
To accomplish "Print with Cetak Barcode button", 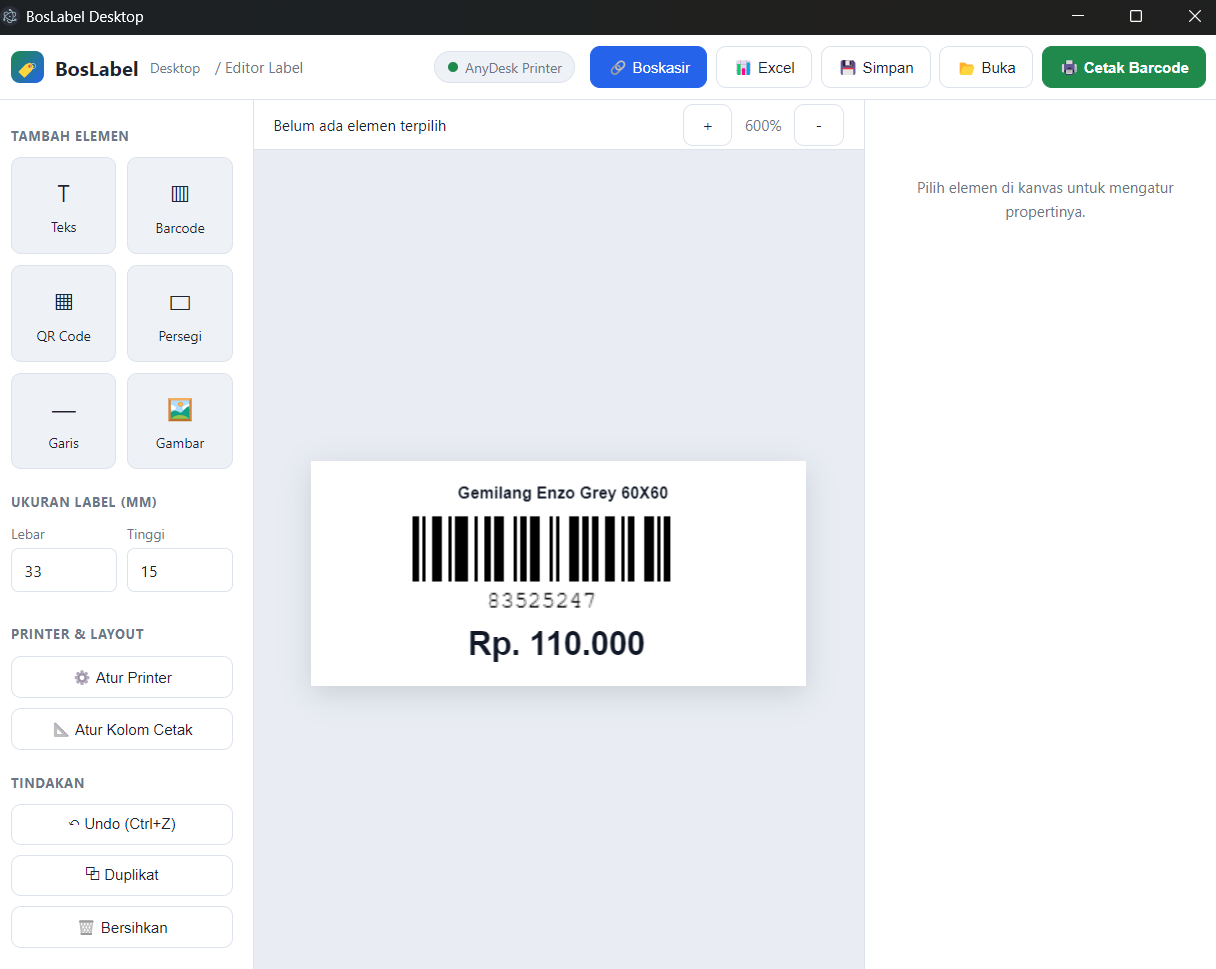I will (x=1124, y=67).
